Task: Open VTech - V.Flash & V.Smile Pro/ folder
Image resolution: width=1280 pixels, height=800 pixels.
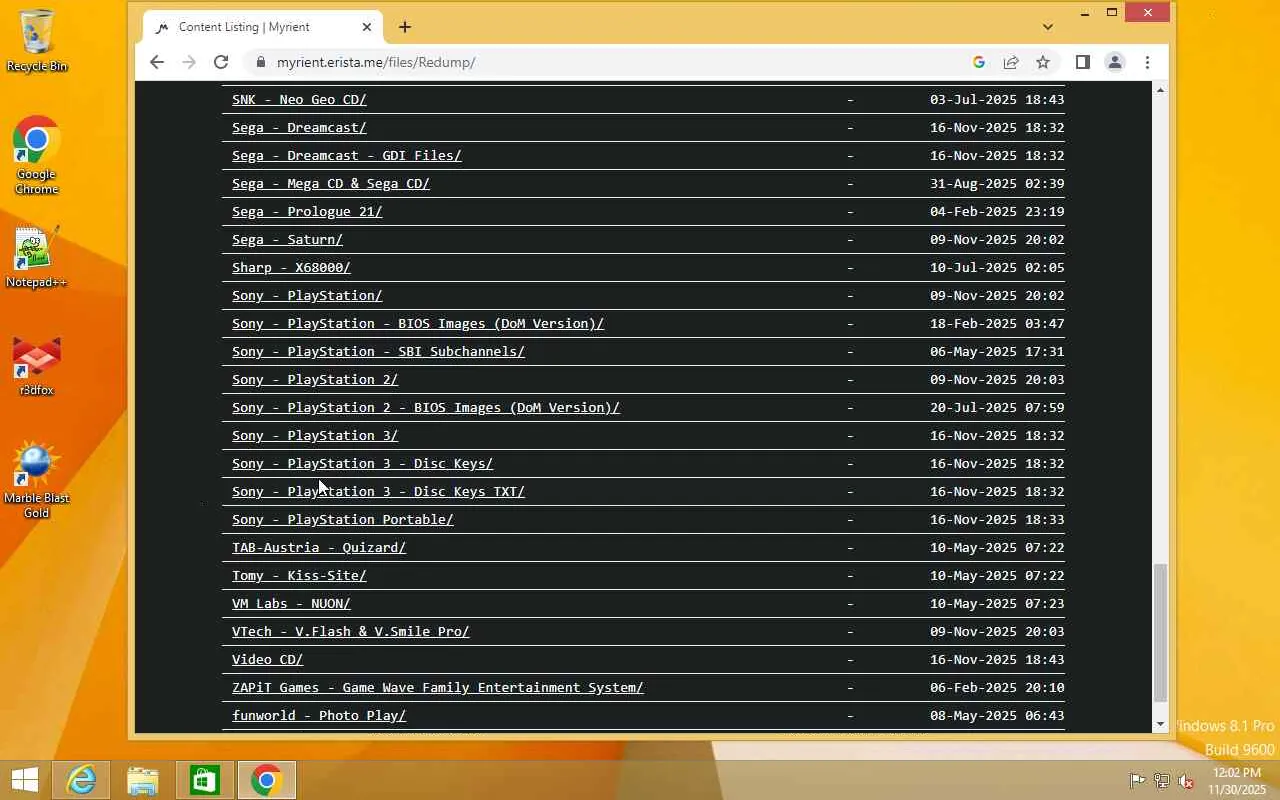Action: (351, 632)
